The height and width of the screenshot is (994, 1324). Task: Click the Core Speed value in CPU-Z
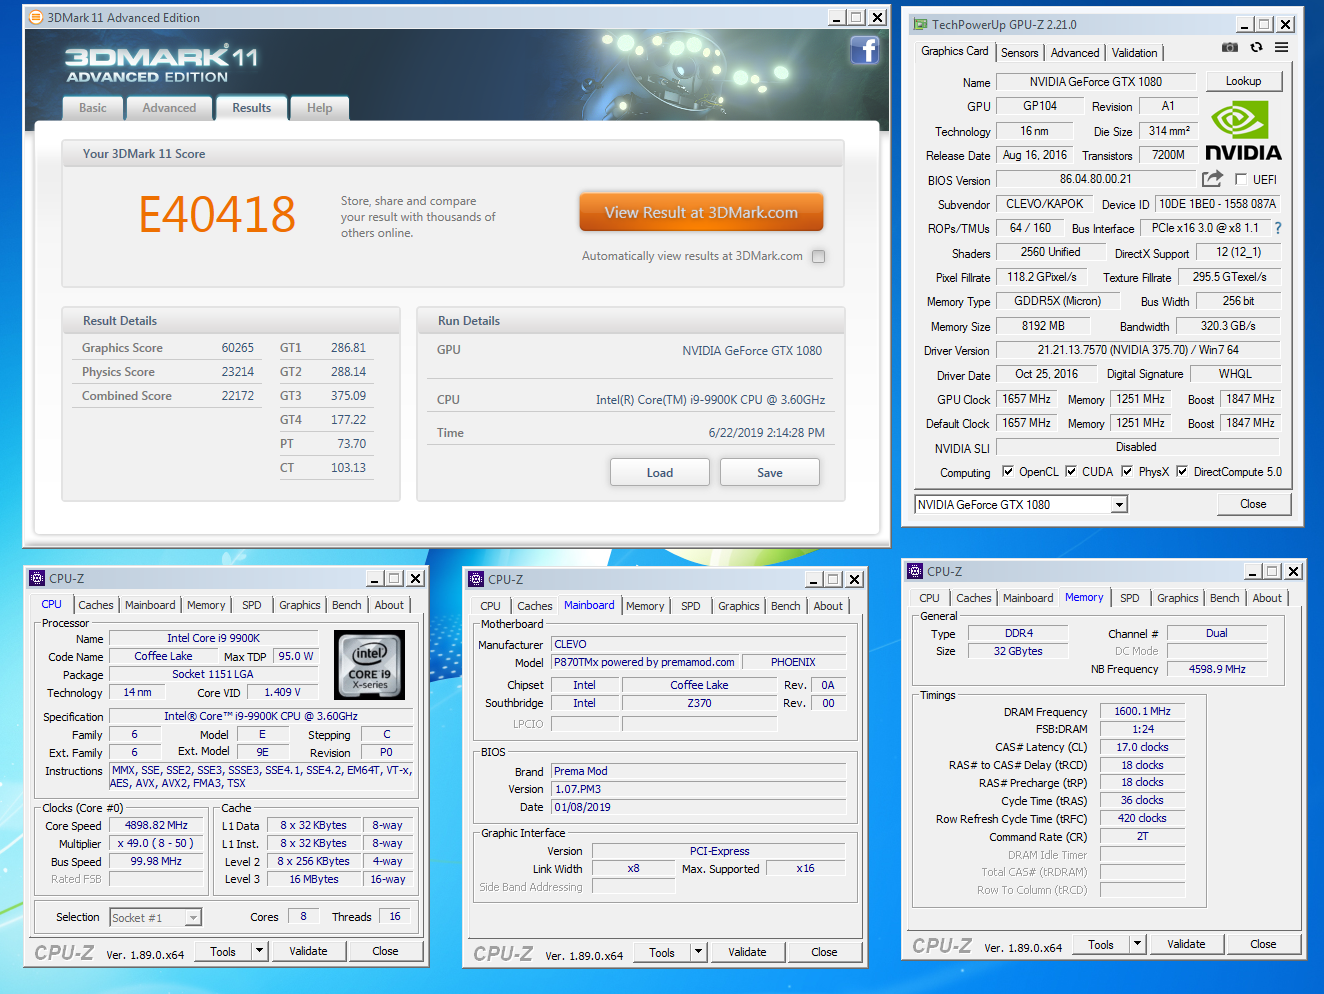[x=156, y=825]
